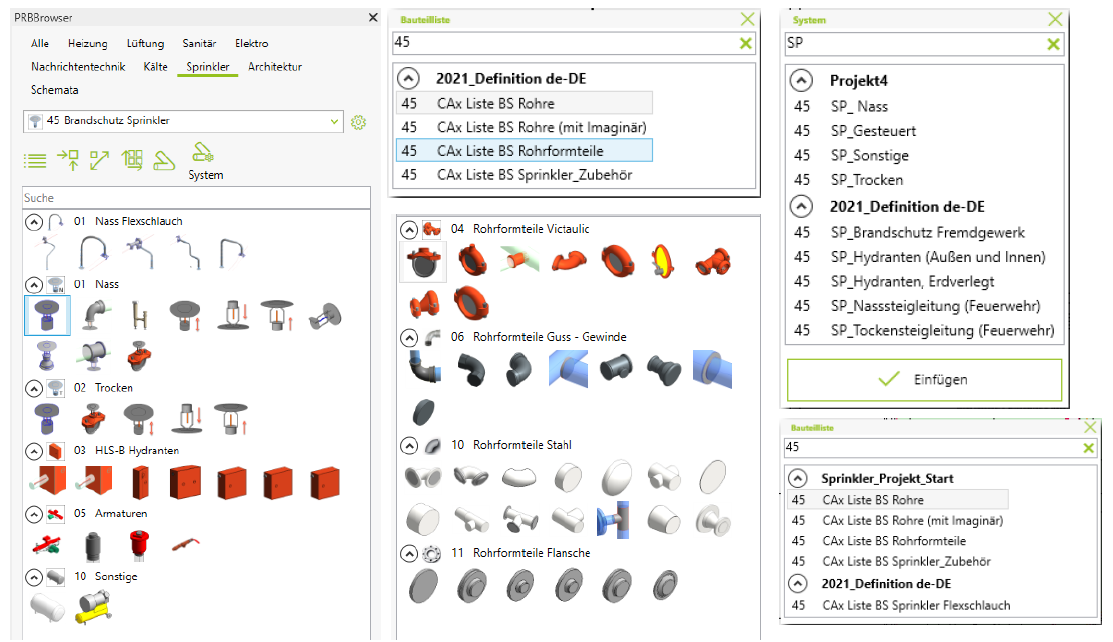Collapse the 02 Trocken group
Screen dimensions: 1113x642
(34, 388)
